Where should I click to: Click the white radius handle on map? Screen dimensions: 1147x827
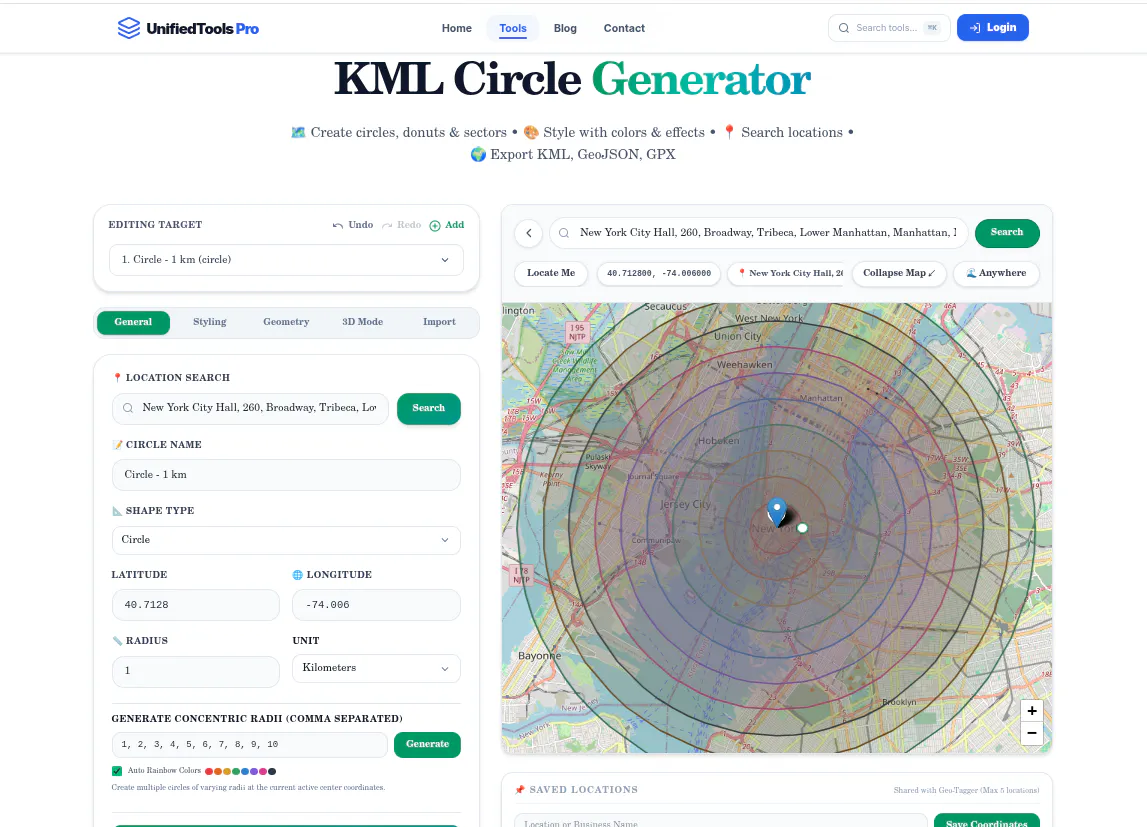pyautogui.click(x=802, y=528)
